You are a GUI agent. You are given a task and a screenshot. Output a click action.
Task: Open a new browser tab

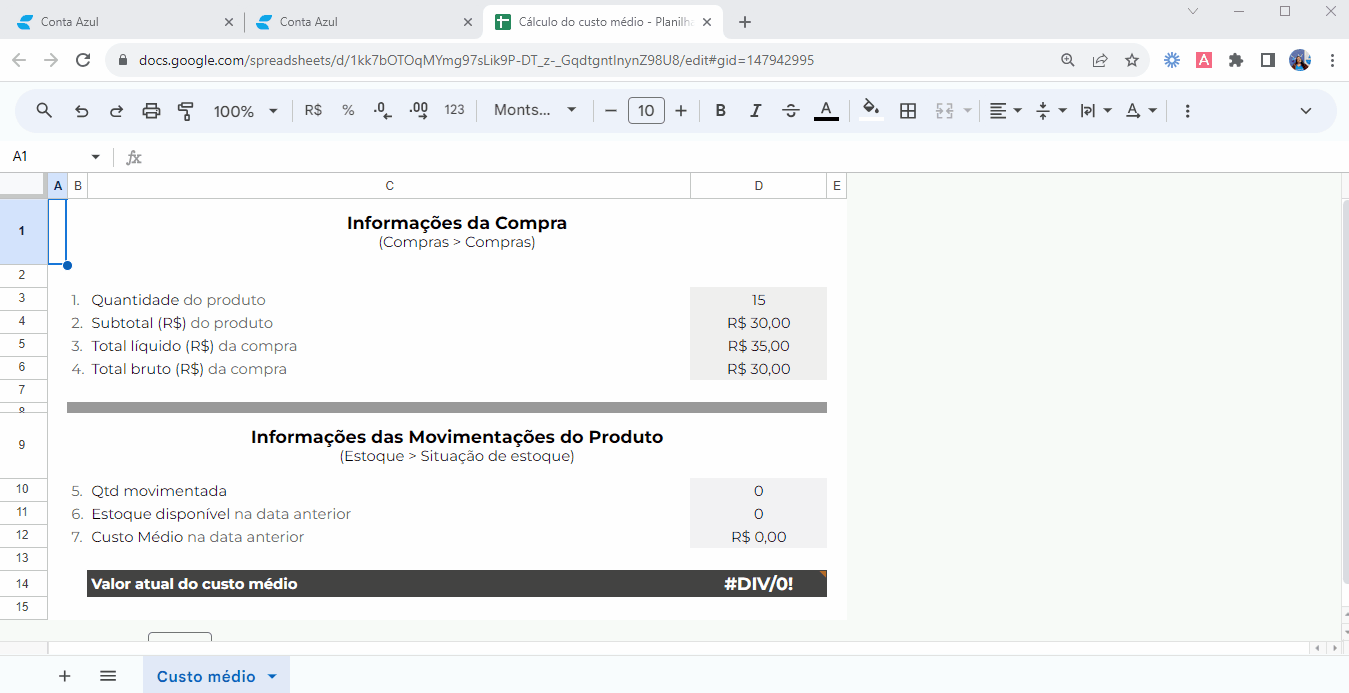point(744,22)
